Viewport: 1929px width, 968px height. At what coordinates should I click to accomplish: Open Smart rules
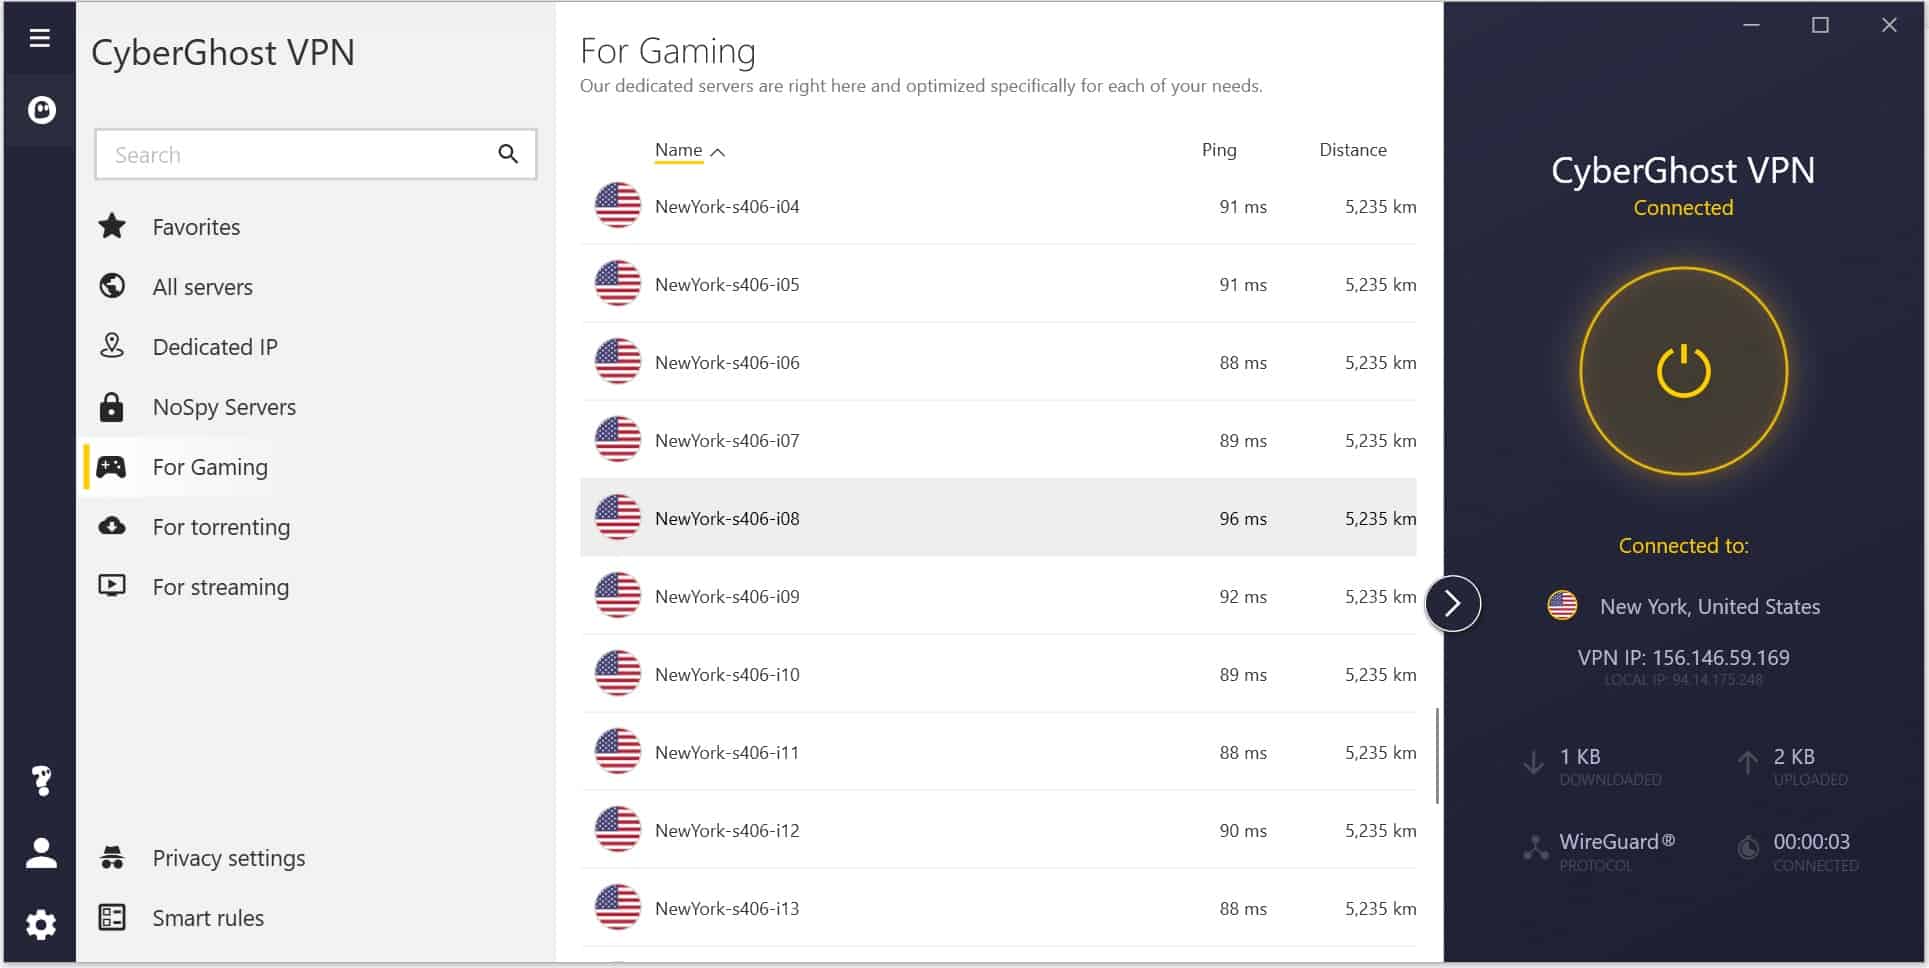[208, 918]
